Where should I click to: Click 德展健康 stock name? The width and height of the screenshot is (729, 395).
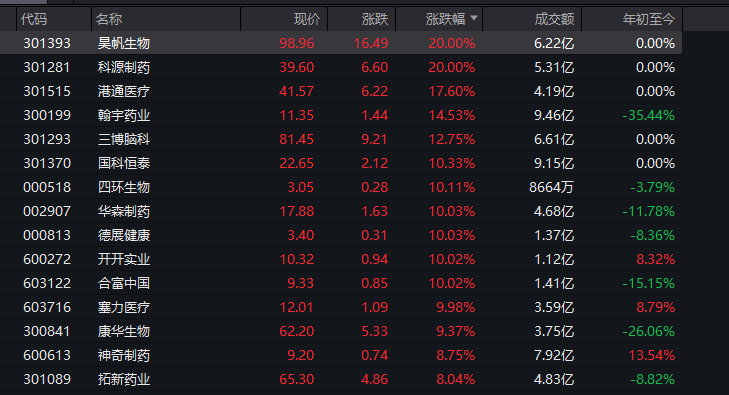tap(124, 235)
